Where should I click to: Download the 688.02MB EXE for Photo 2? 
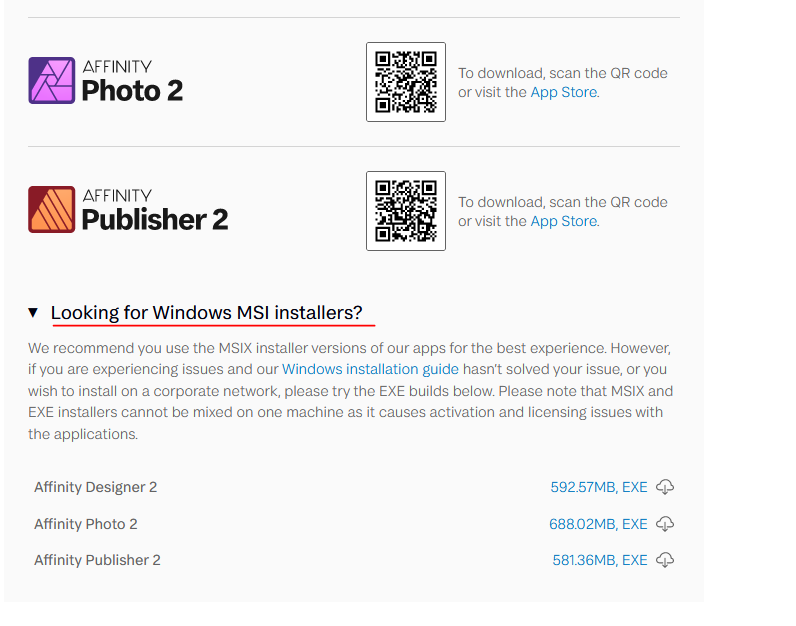point(598,523)
